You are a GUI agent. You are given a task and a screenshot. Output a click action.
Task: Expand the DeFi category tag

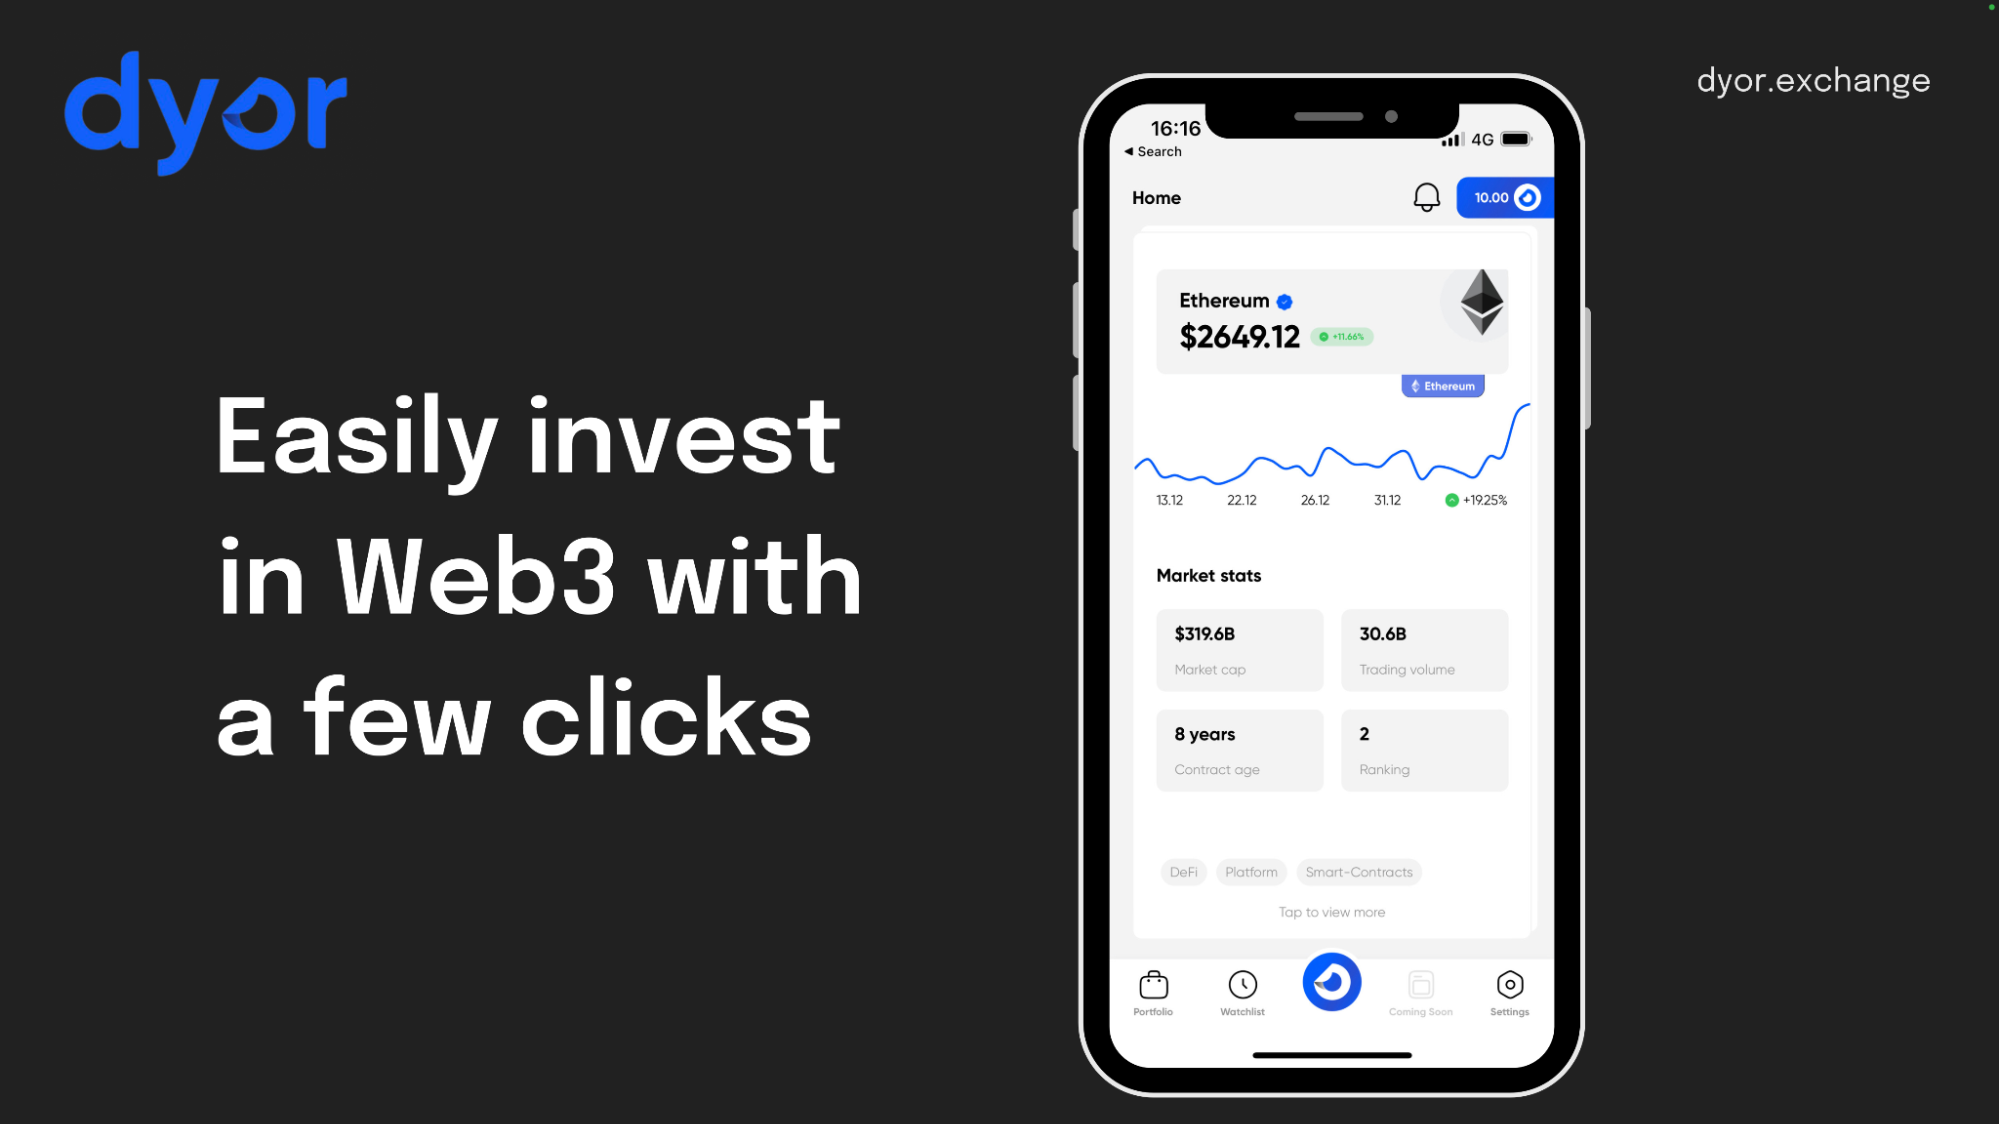click(1183, 871)
